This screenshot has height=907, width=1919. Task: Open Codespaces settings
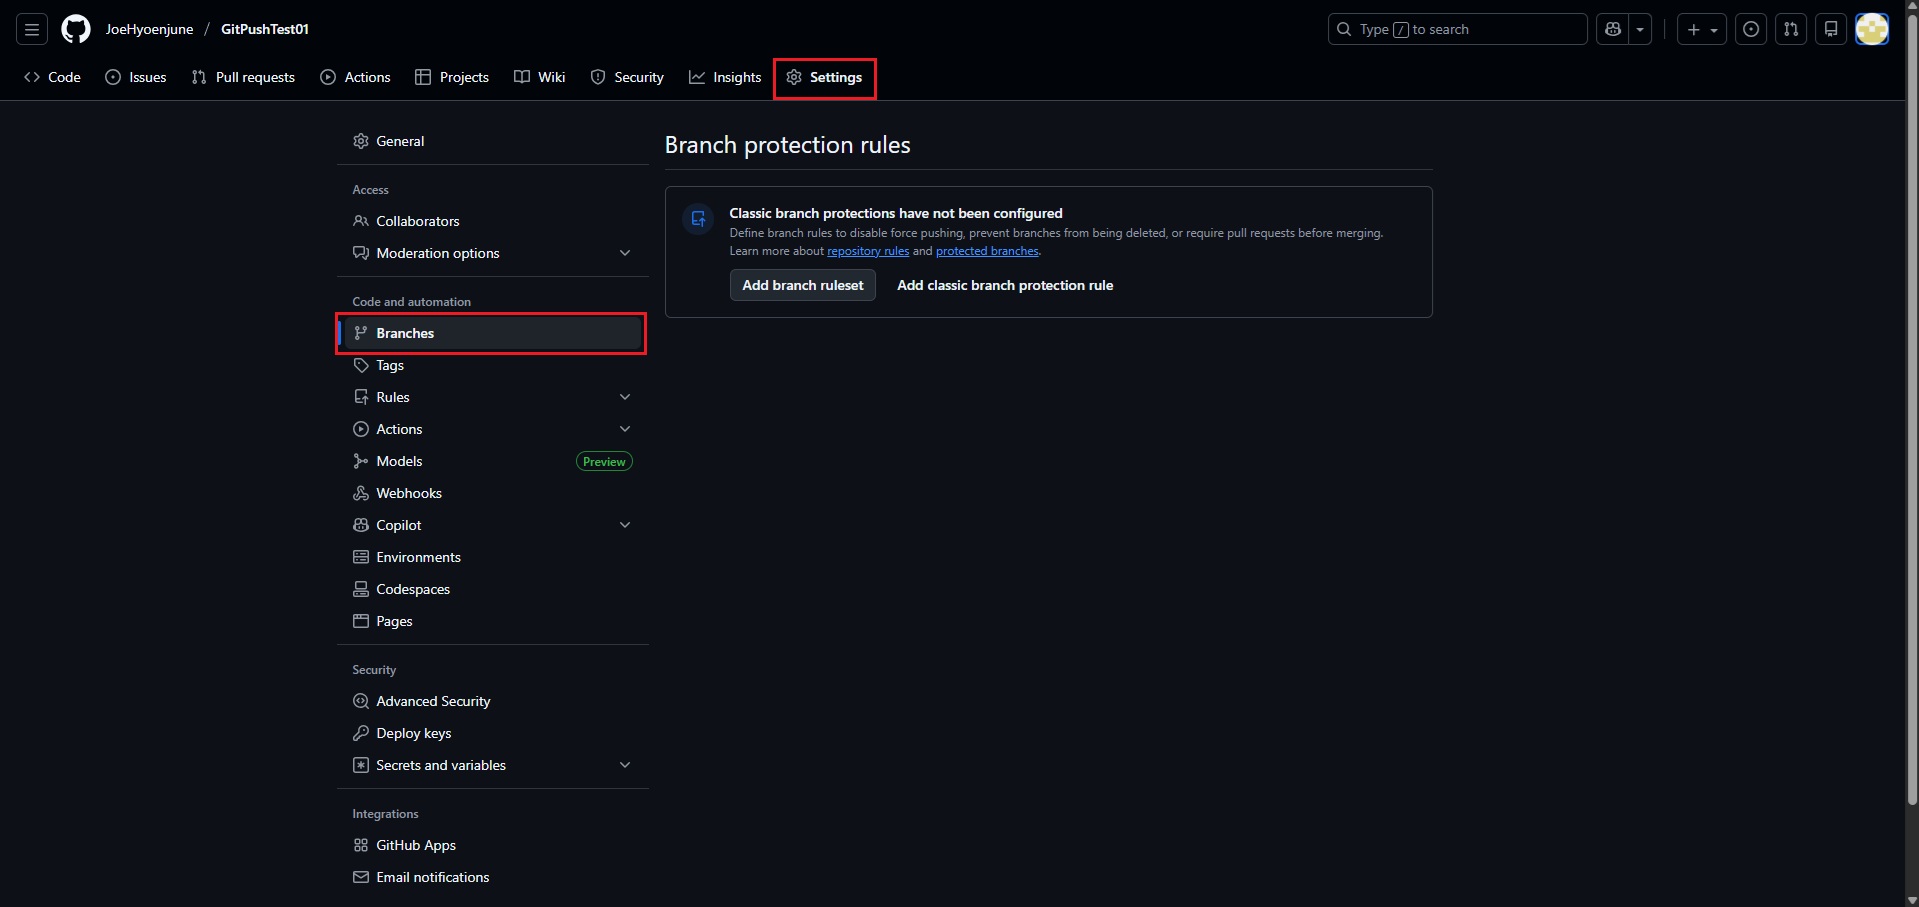[x=493, y=589]
